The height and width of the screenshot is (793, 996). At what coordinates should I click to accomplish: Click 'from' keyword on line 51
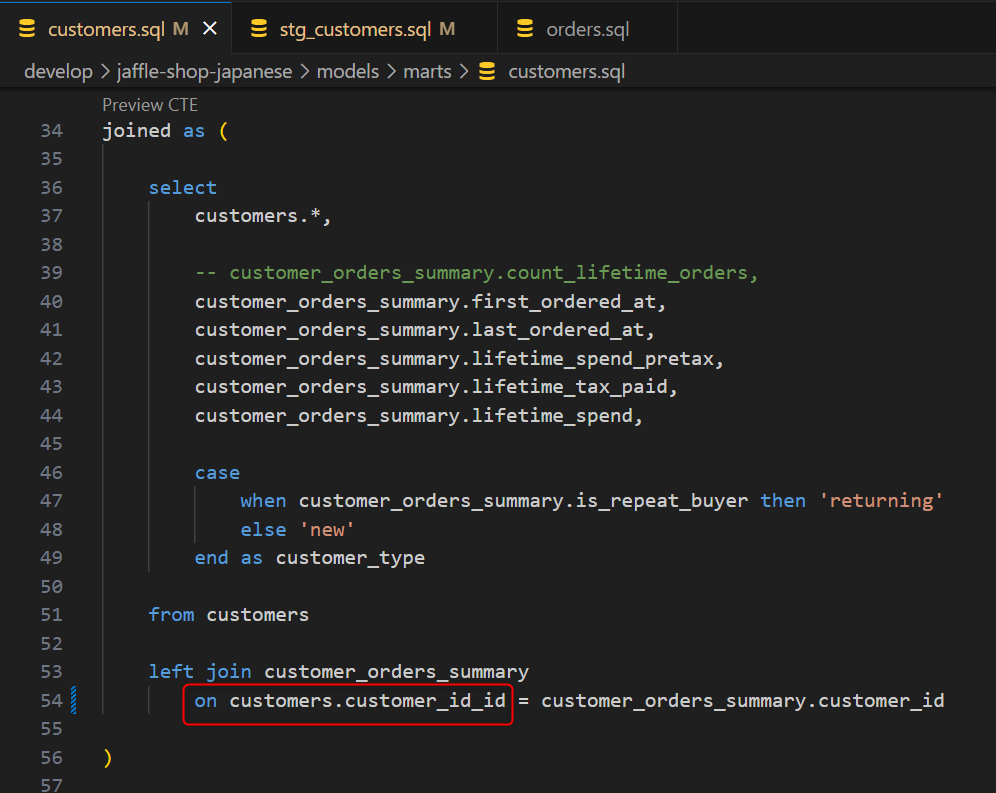point(172,615)
